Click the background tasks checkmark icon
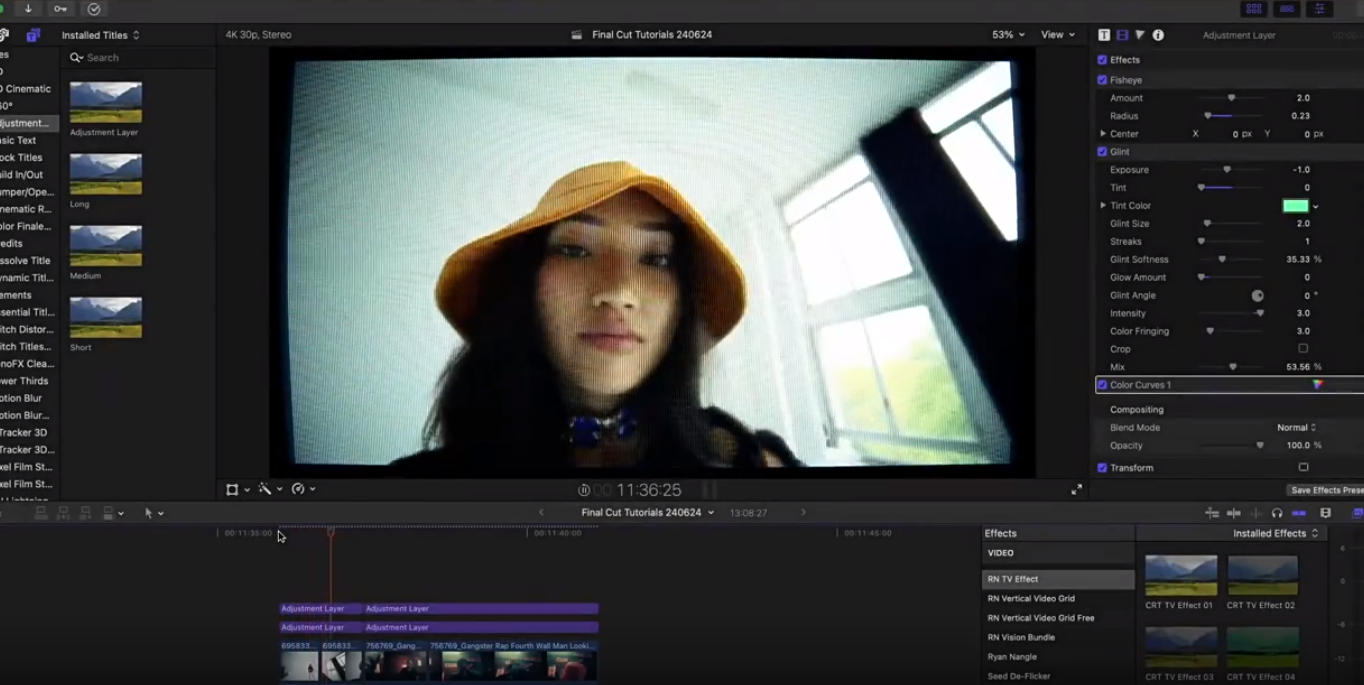Viewport: 1364px width, 685px height. click(94, 9)
